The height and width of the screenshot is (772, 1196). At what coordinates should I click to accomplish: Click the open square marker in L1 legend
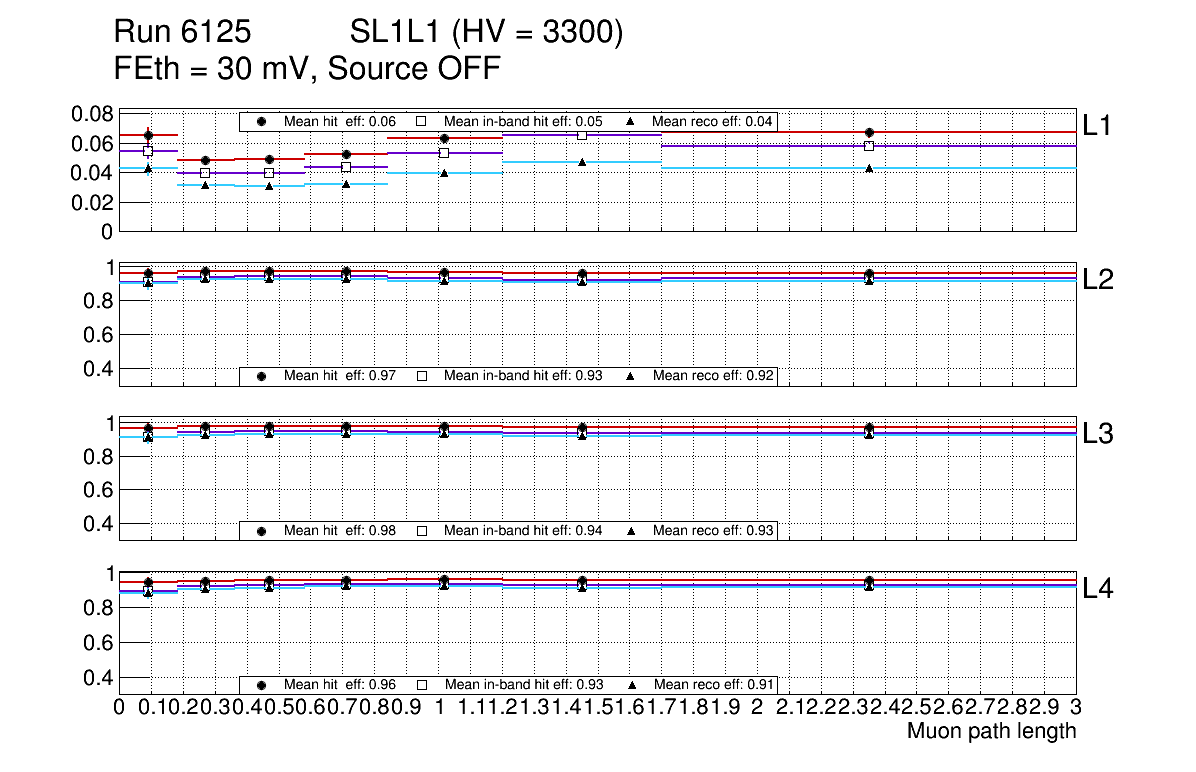(x=422, y=122)
